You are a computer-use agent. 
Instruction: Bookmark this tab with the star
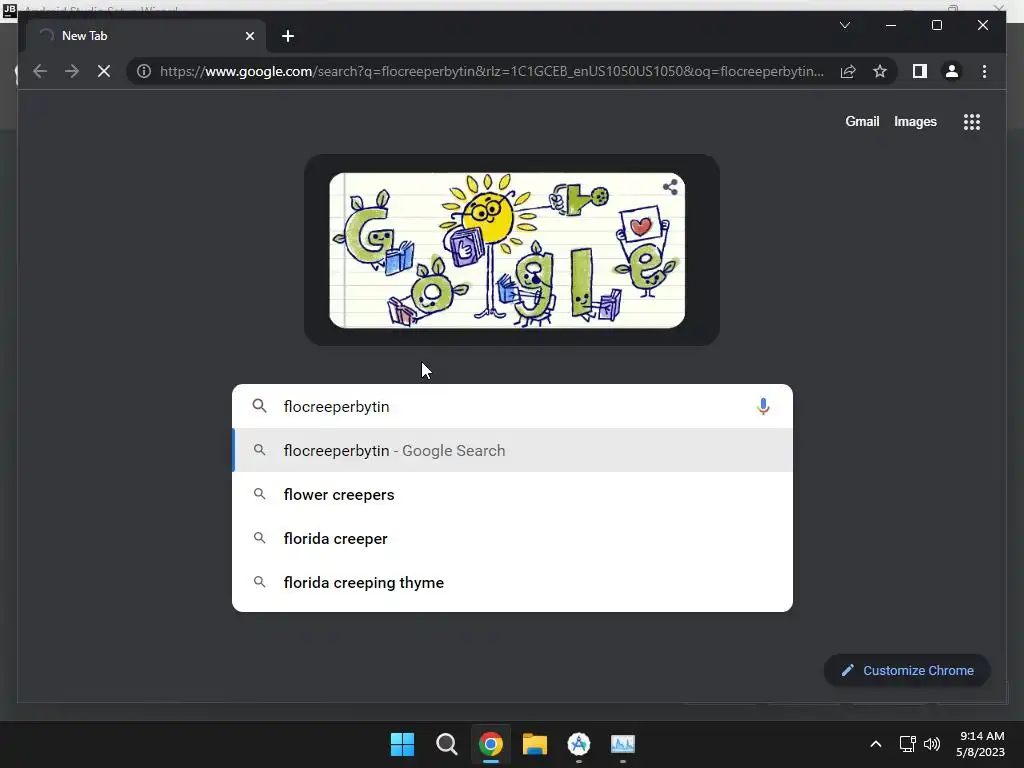click(x=880, y=71)
